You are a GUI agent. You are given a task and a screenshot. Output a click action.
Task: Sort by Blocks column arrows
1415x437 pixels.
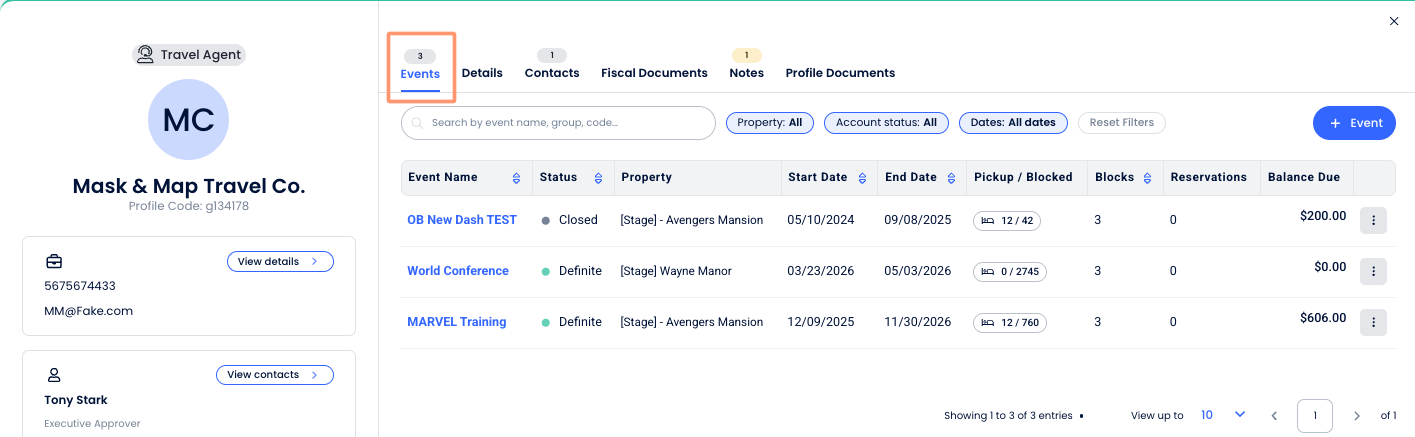tap(1149, 178)
